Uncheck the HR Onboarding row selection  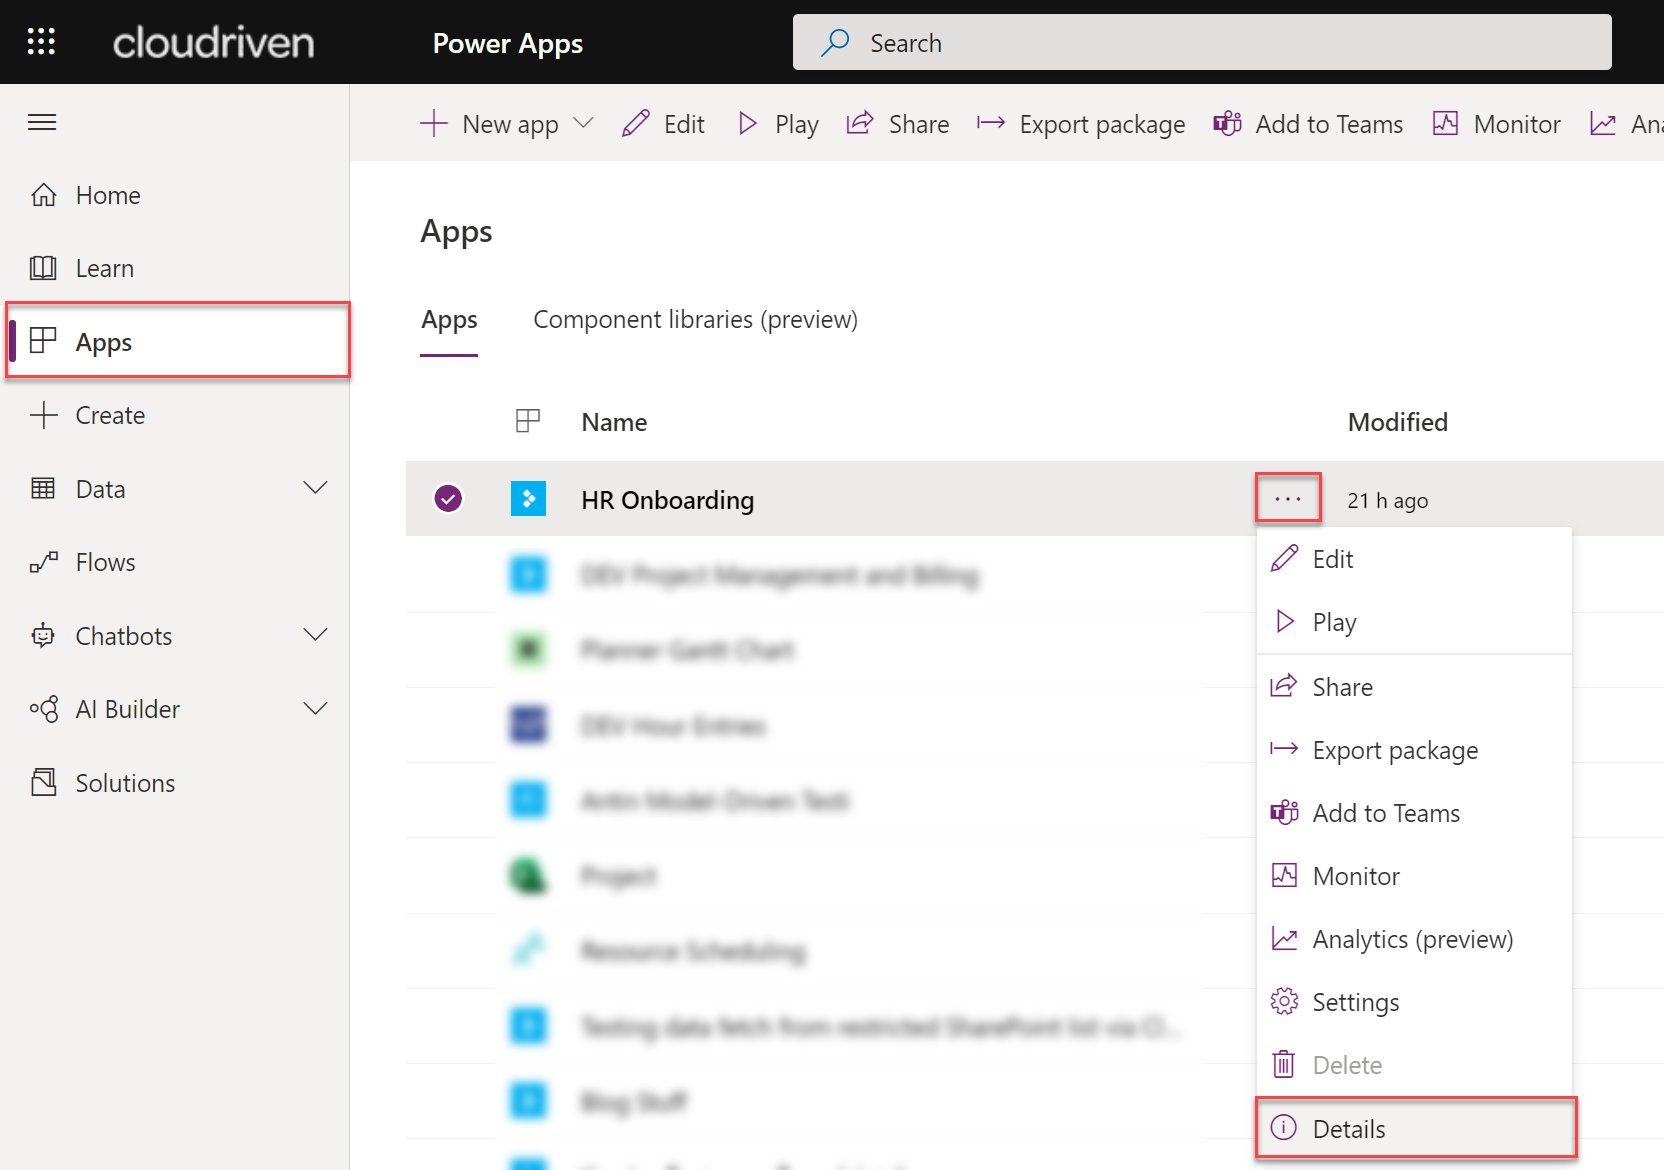pyautogui.click(x=448, y=498)
